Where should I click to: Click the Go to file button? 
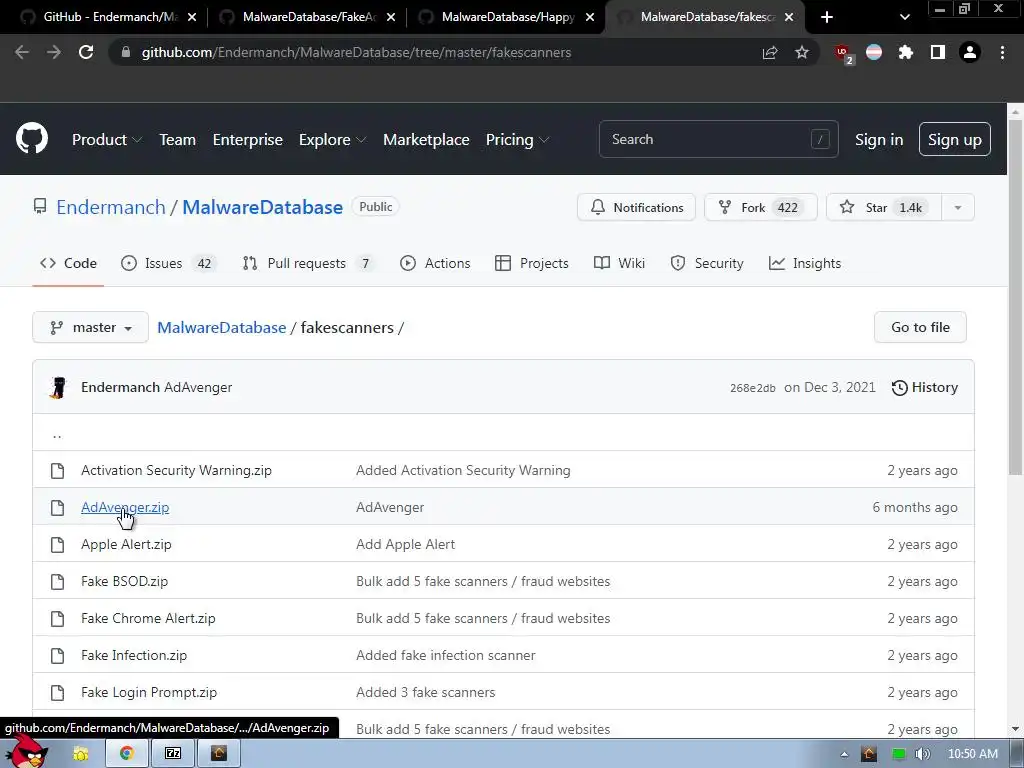tap(920, 327)
